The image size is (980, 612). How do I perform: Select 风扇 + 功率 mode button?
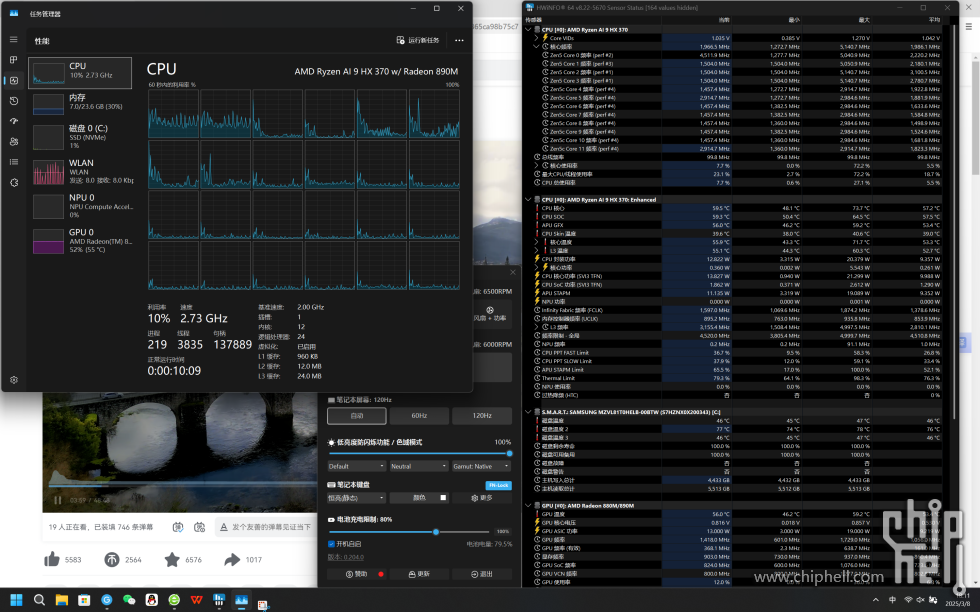491,314
